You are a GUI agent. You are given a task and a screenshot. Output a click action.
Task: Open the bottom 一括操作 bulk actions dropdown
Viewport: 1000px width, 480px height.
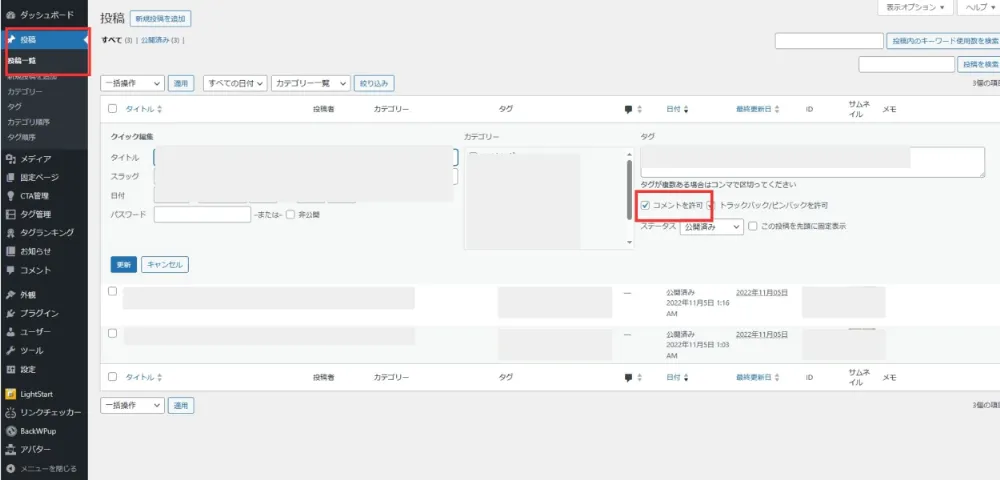click(x=133, y=405)
